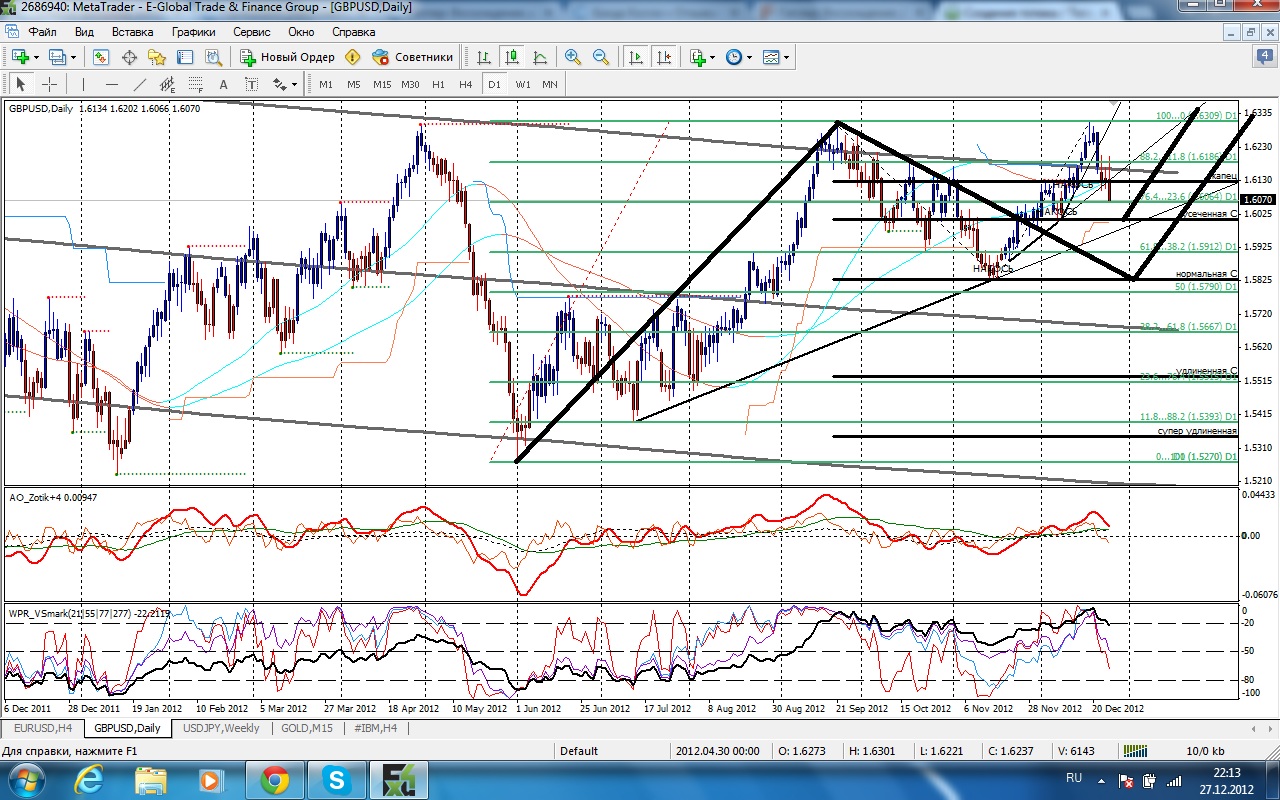This screenshot has width=1280, height=800.
Task: Select the Crosshair cursor tool
Action: 48,84
